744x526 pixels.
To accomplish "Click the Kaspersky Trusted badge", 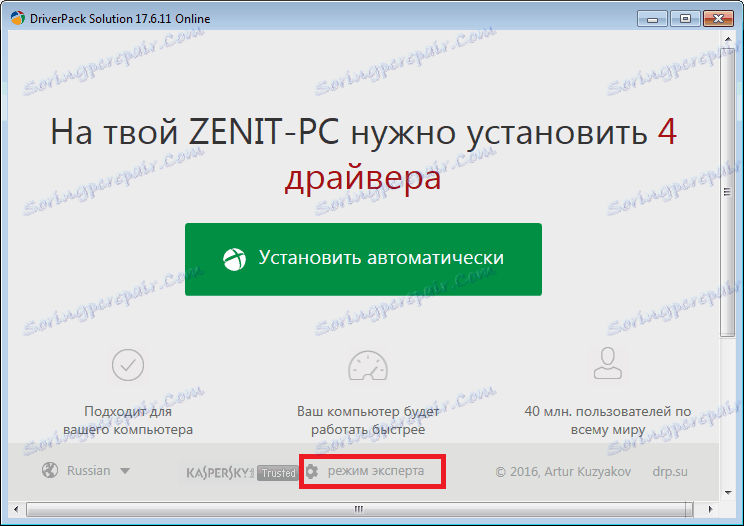I will pos(241,473).
